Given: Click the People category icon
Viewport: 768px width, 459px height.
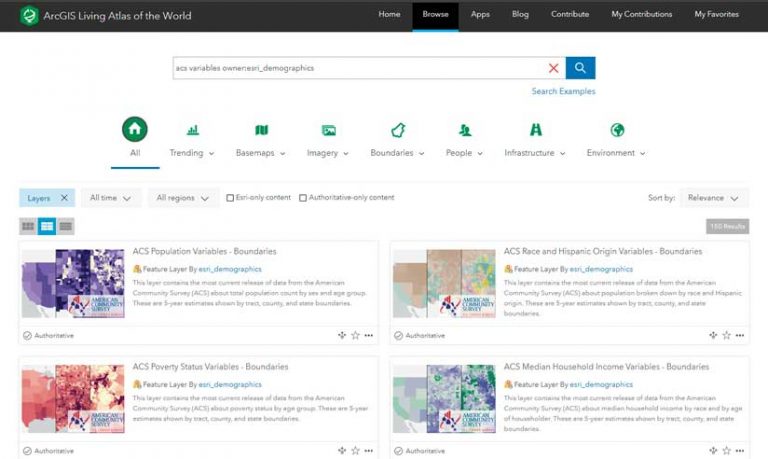Looking at the screenshot, I should 464,130.
